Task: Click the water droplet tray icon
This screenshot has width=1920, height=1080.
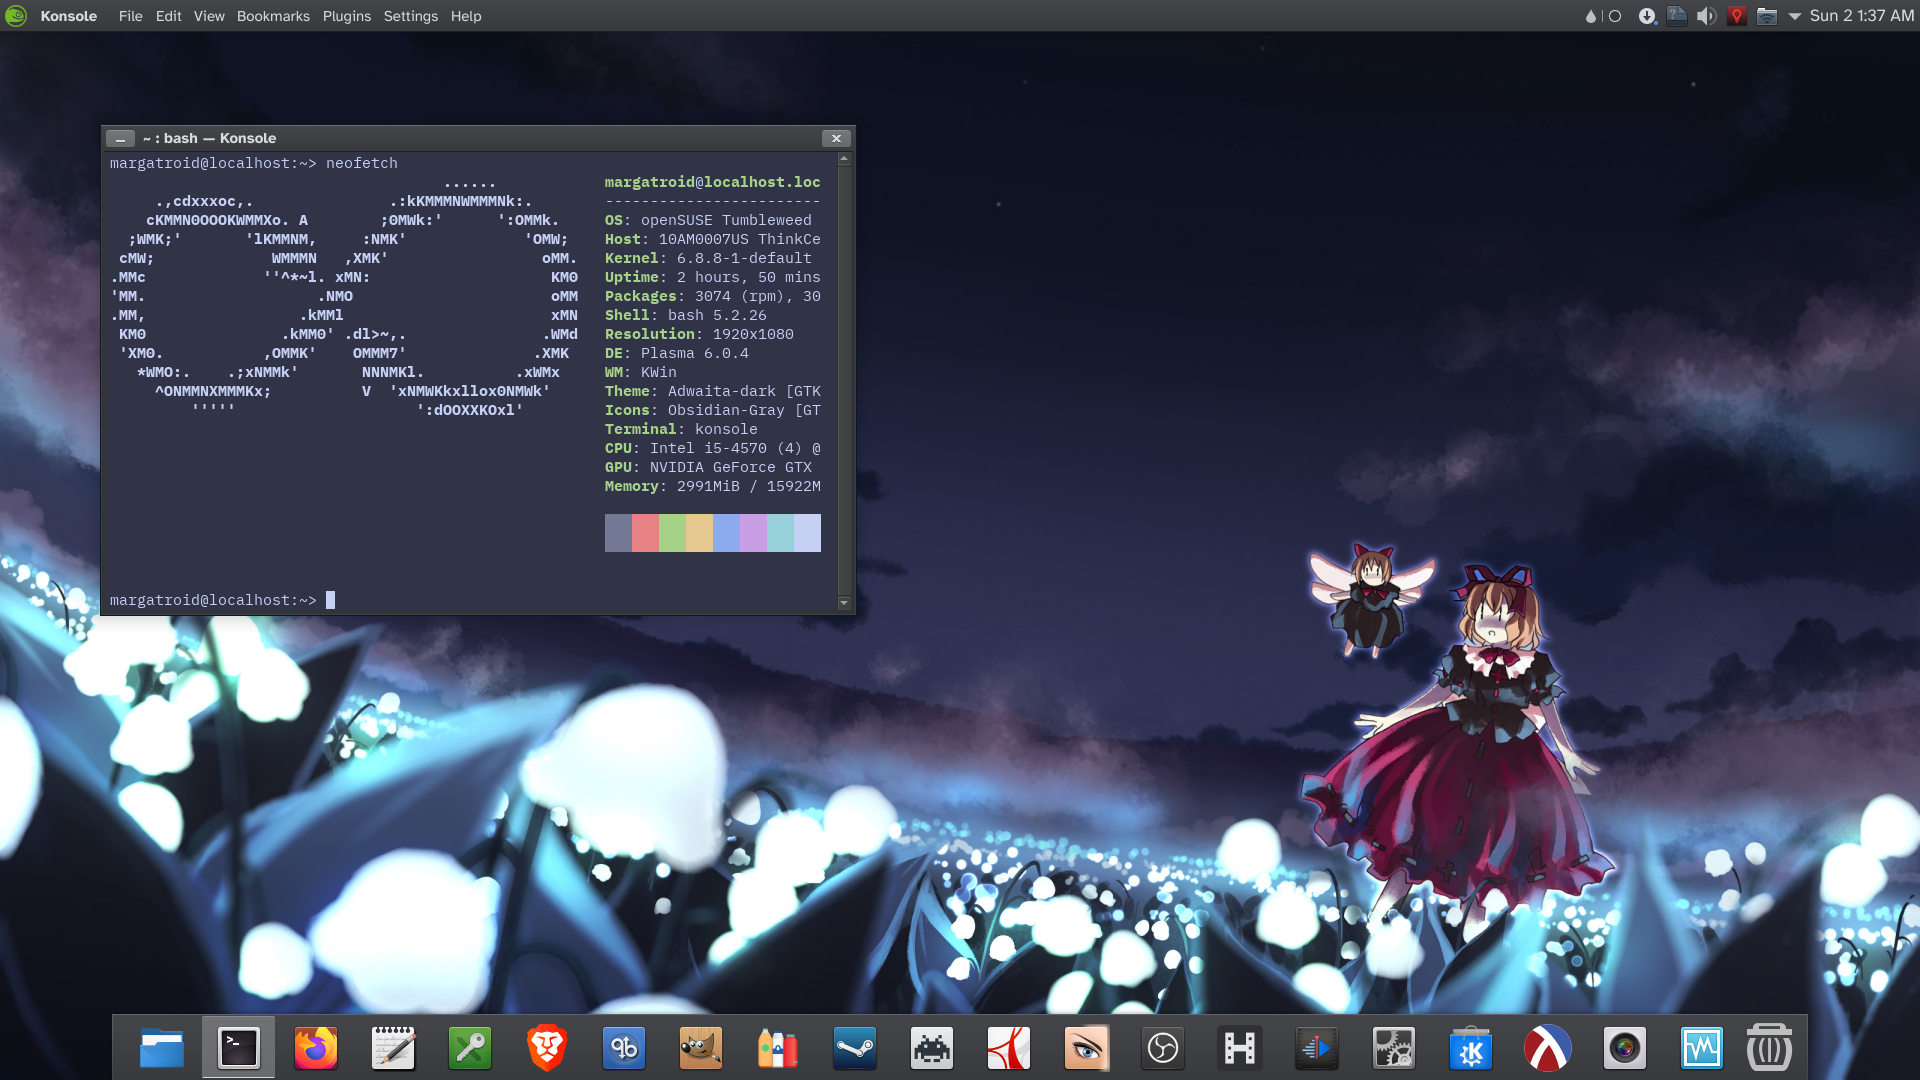Action: [1591, 16]
